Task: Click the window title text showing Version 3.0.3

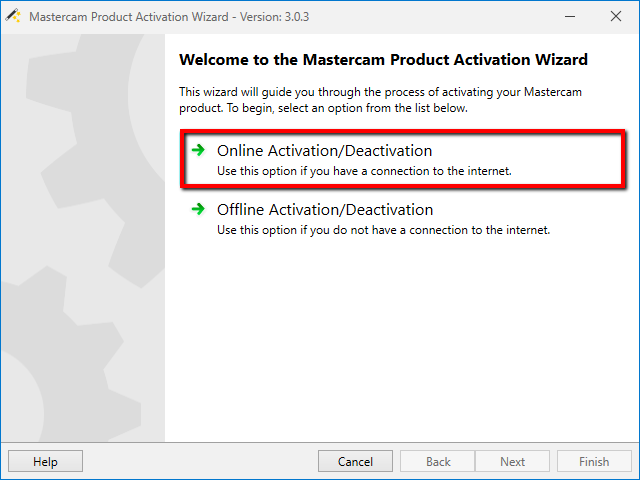Action: (x=169, y=17)
